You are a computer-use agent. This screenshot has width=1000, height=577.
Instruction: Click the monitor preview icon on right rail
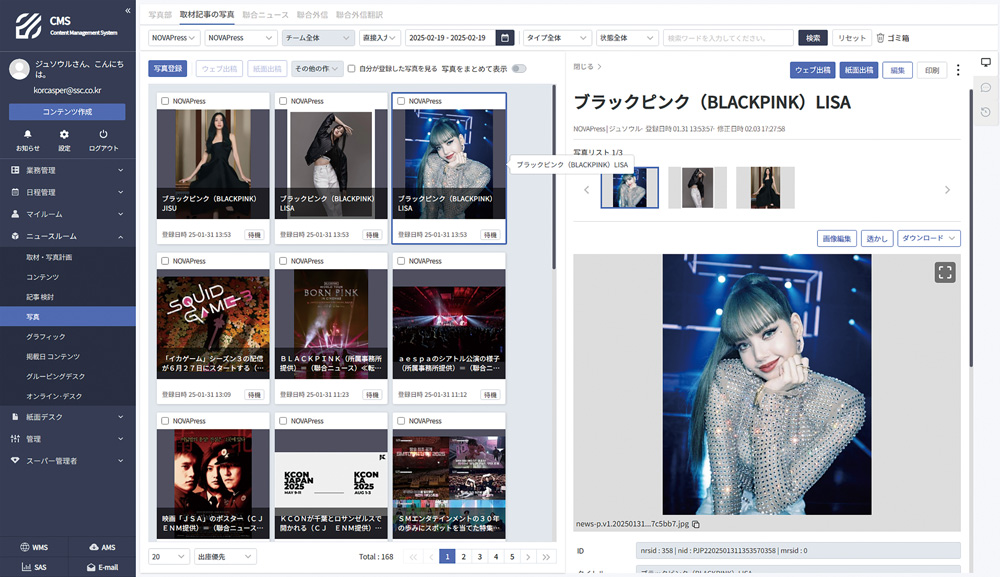click(x=985, y=62)
